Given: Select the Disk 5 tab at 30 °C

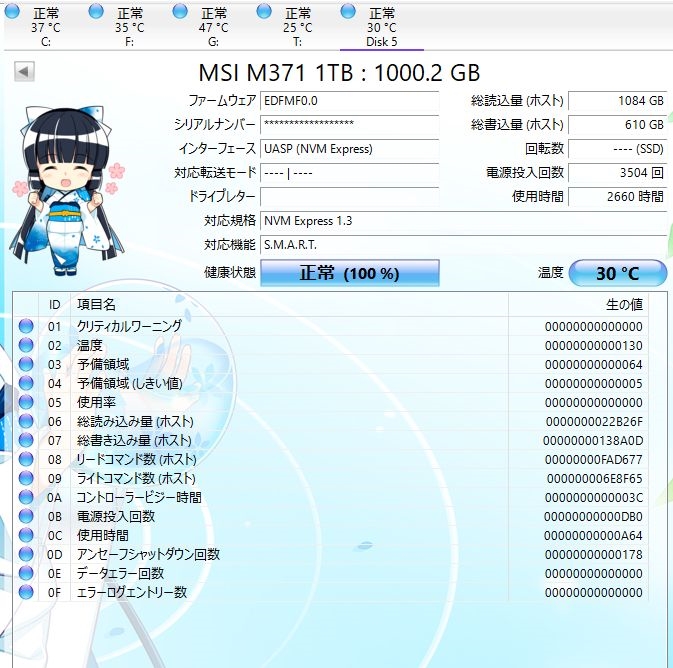Looking at the screenshot, I should pos(382,27).
